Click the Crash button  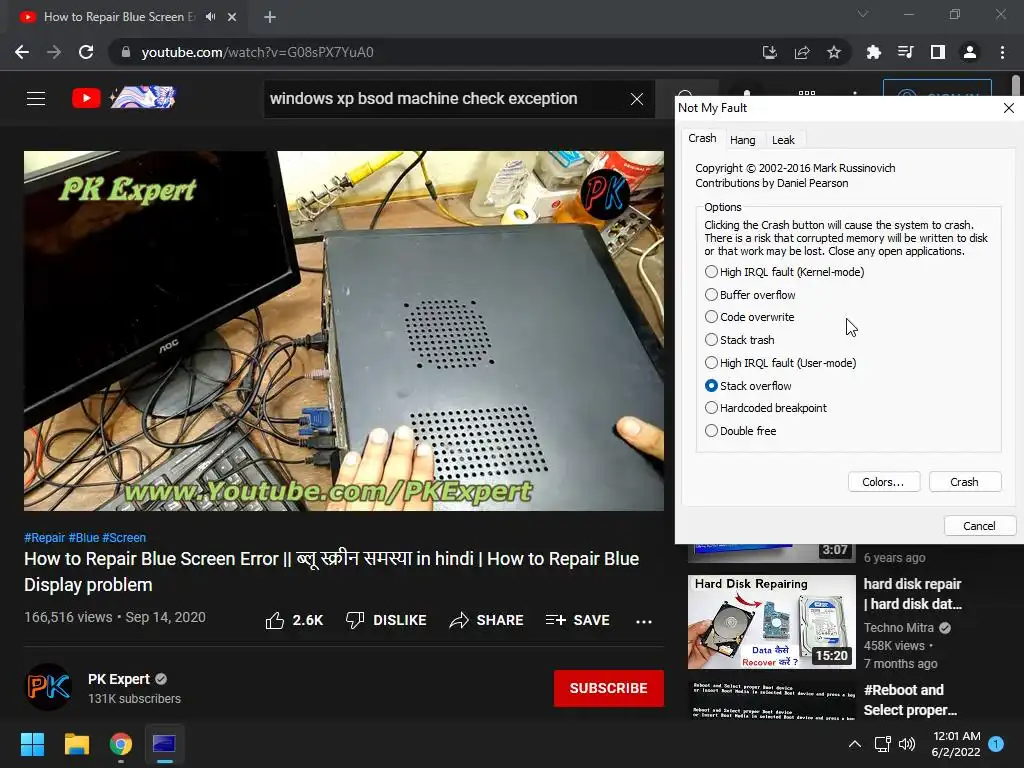[x=965, y=482]
